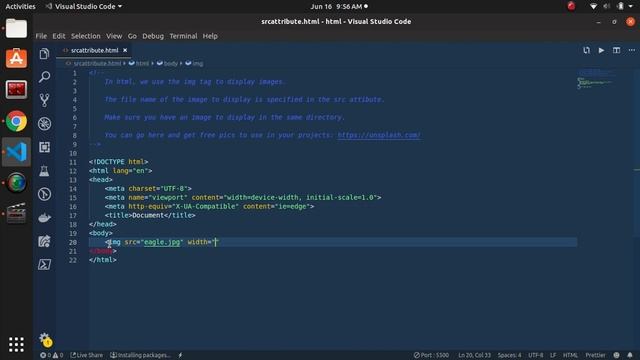Open the Manage gear with update badge

pos(45,339)
